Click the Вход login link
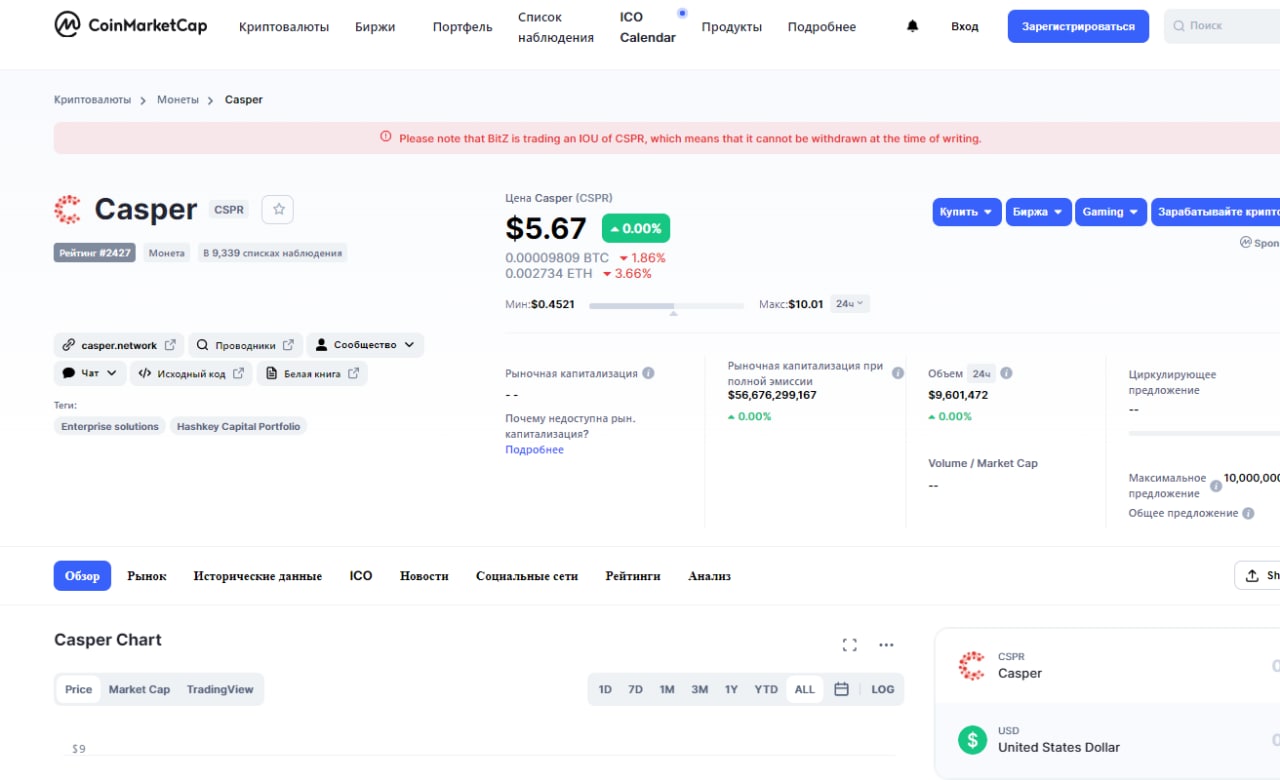The image size is (1280, 780). [x=965, y=26]
